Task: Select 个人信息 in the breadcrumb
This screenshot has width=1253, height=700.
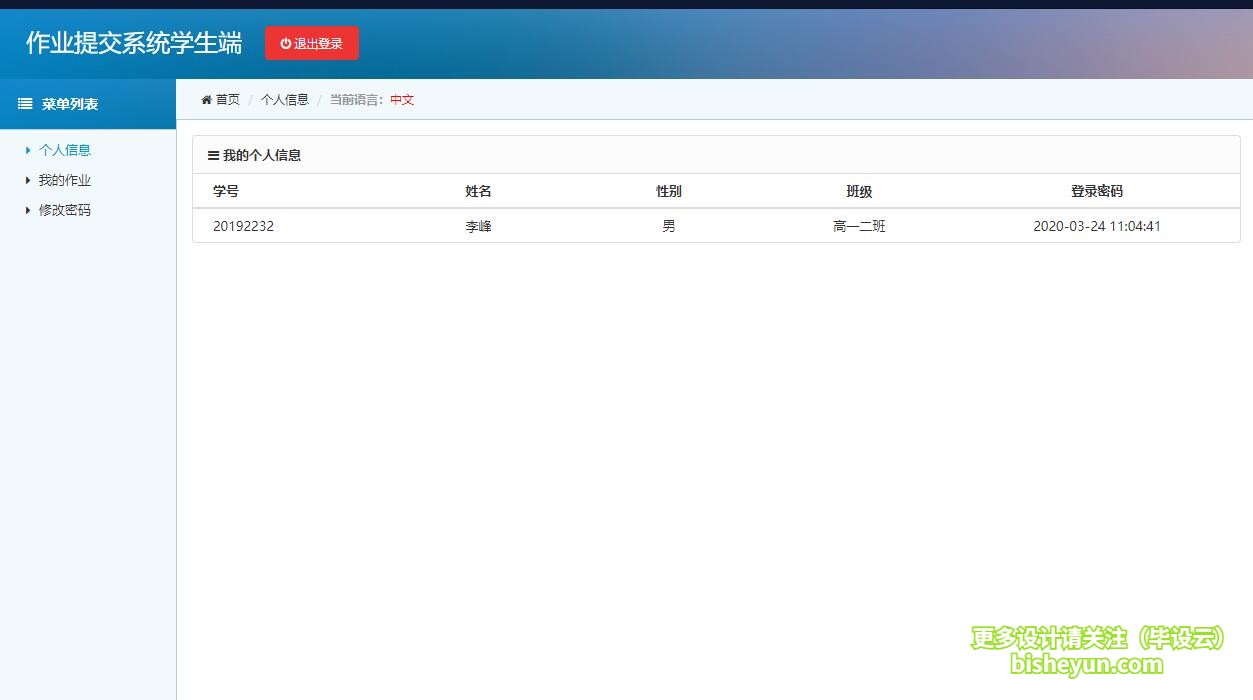Action: point(285,99)
